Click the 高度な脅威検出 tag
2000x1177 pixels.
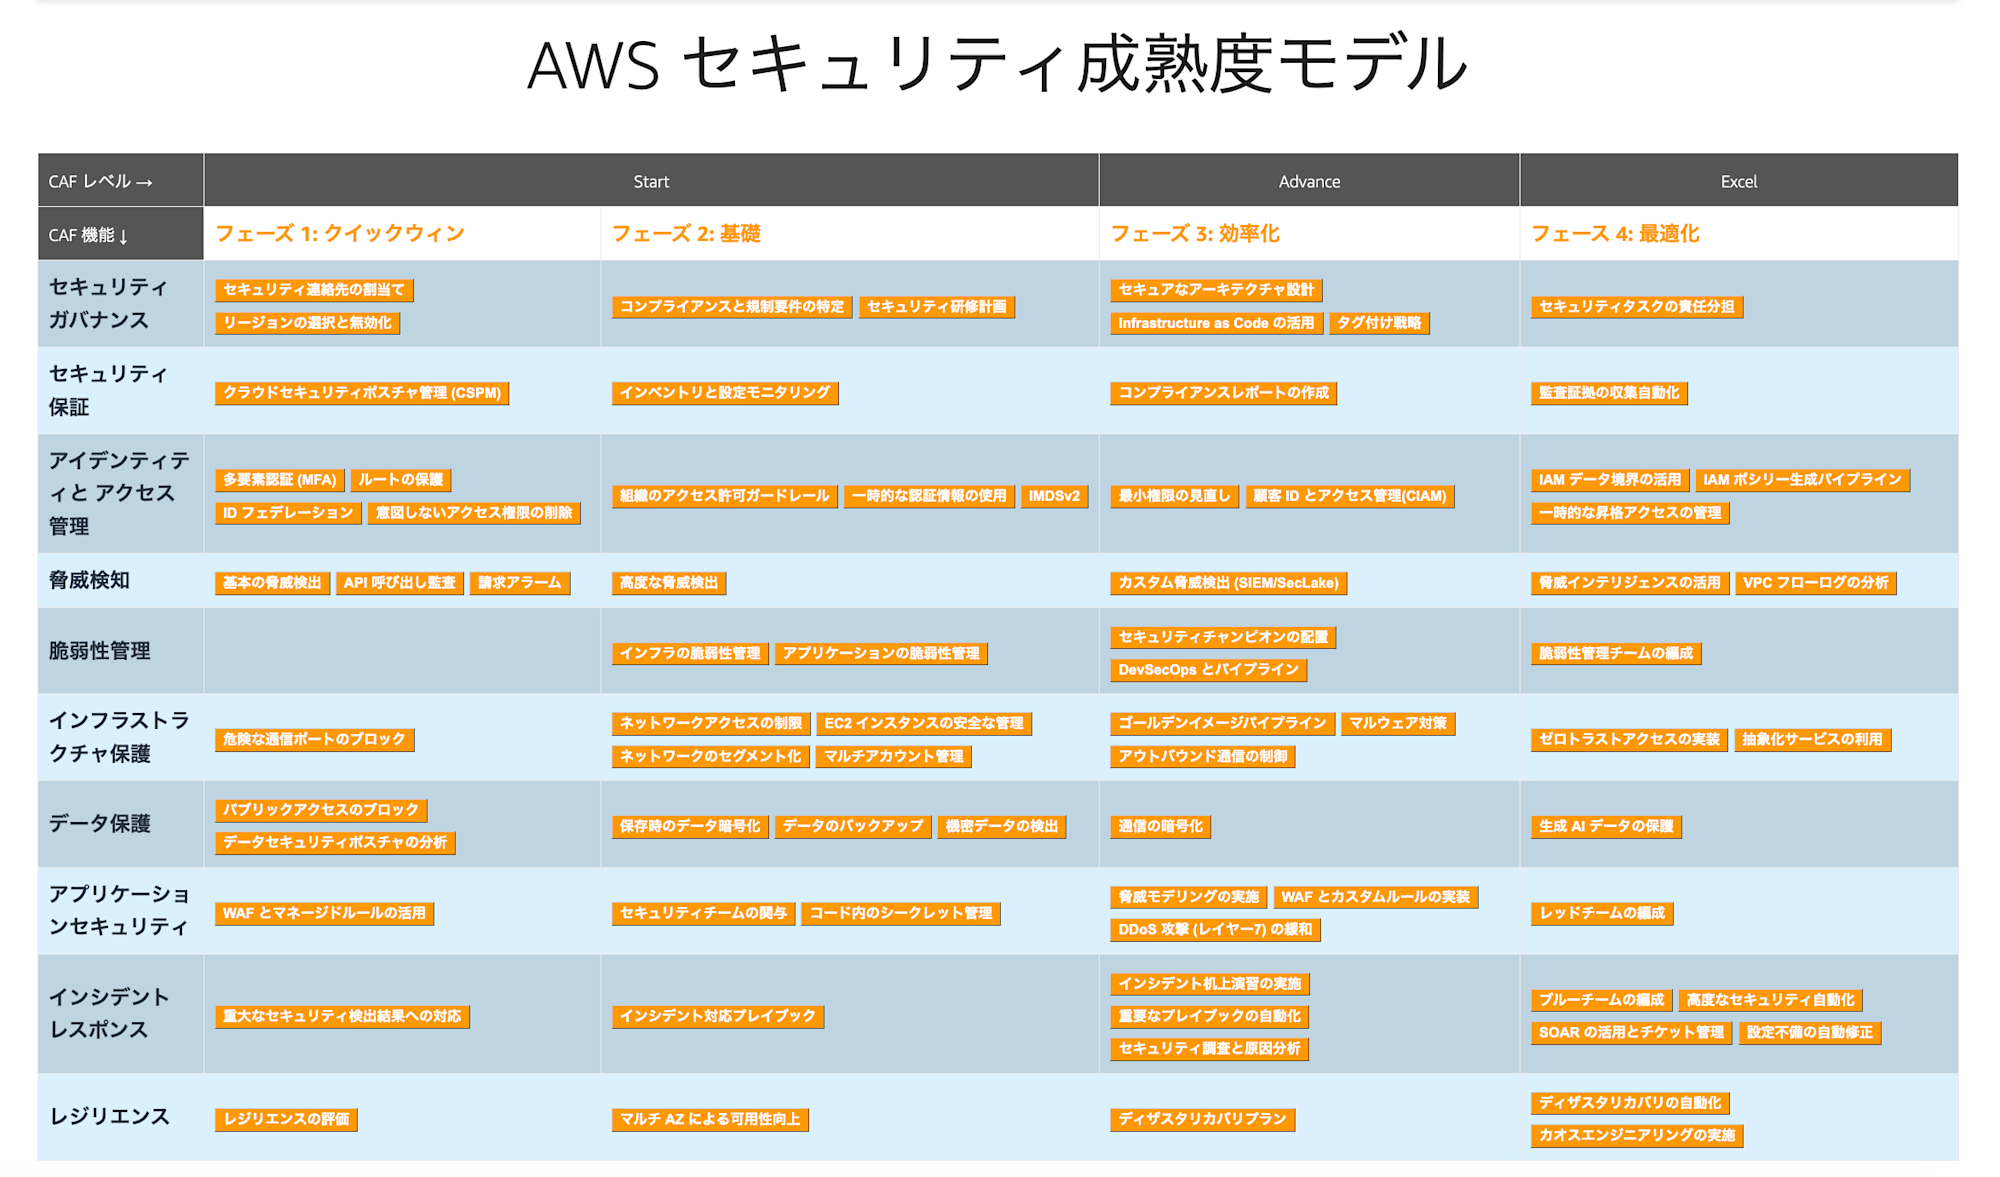[x=669, y=583]
